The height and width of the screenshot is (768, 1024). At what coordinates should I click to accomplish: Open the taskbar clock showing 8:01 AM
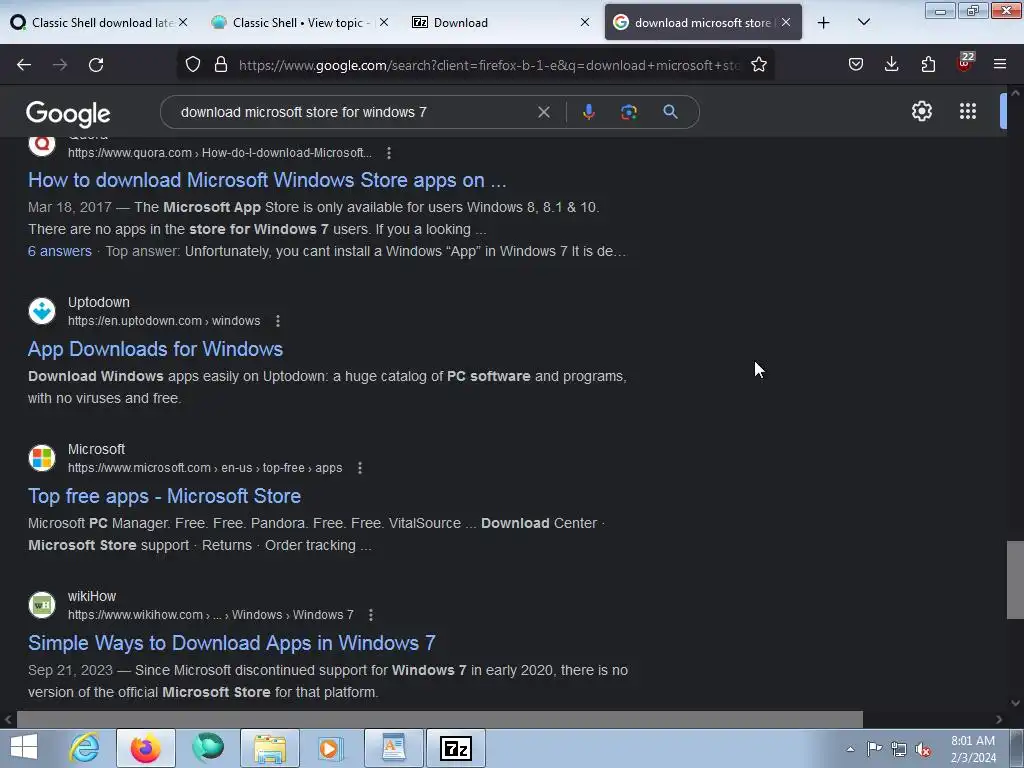pos(972,748)
